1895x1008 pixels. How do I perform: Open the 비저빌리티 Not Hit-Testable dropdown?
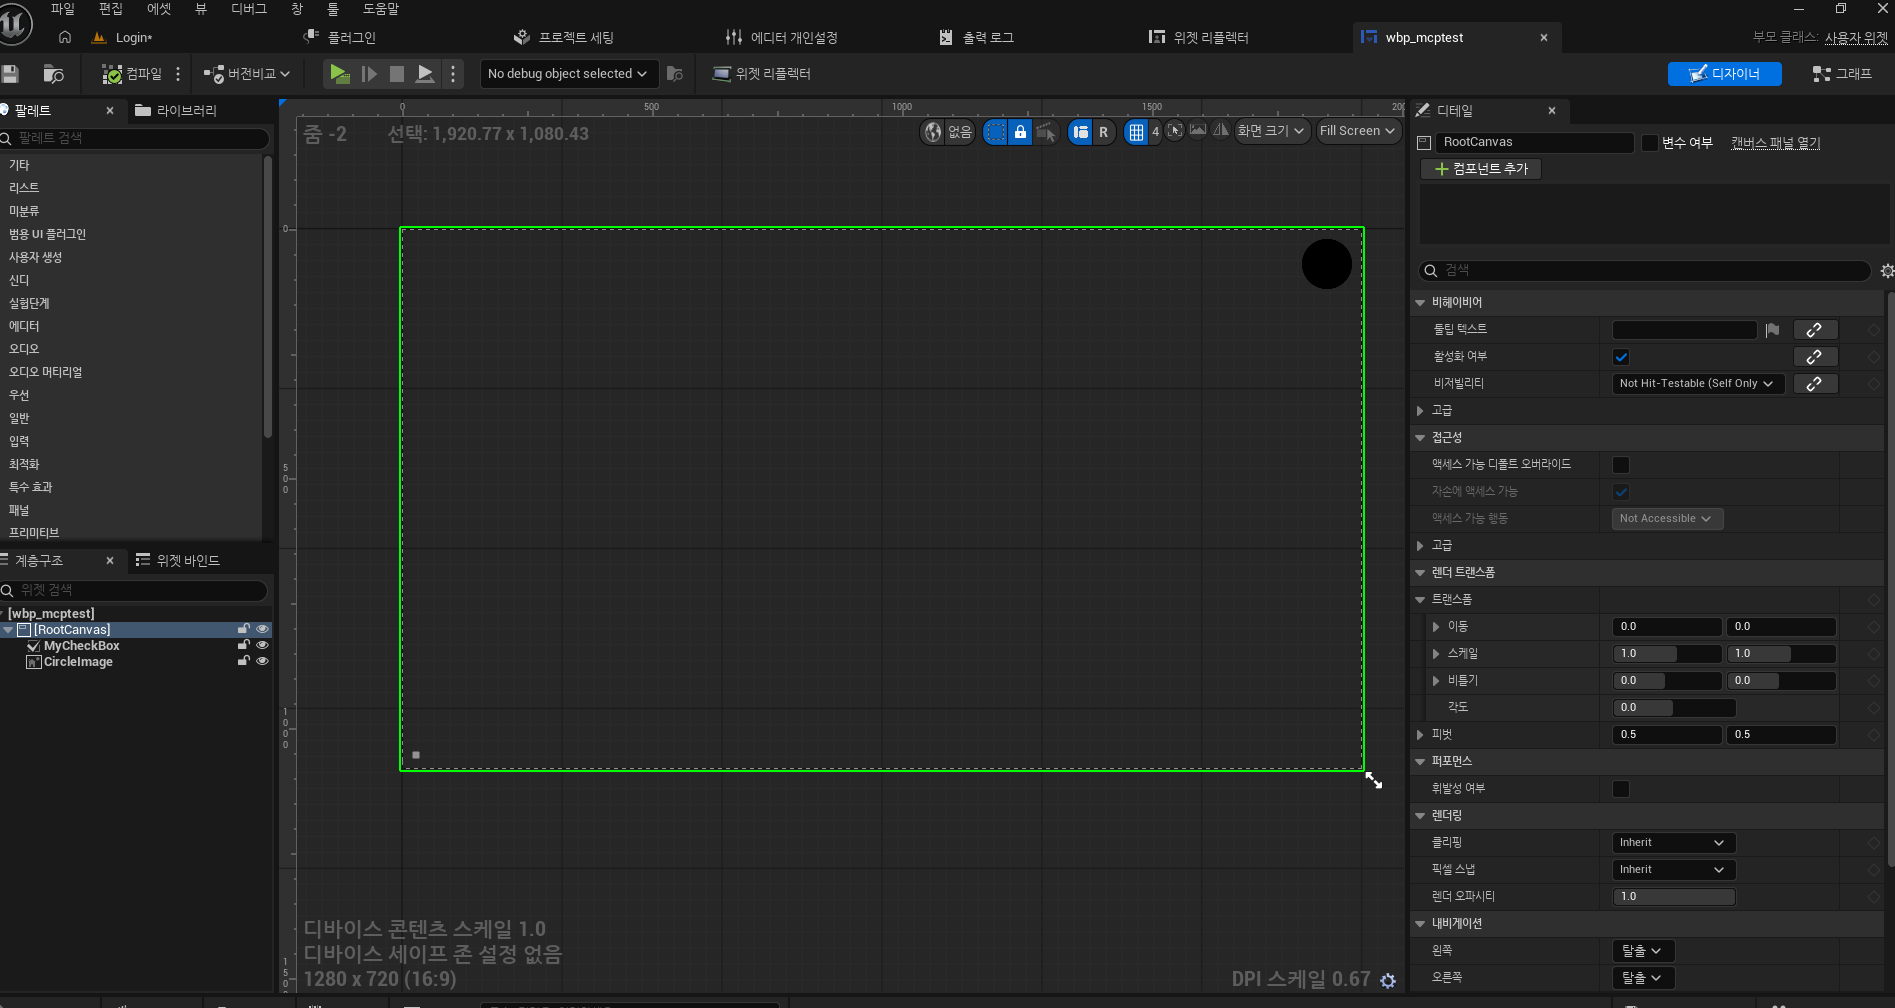(1697, 384)
